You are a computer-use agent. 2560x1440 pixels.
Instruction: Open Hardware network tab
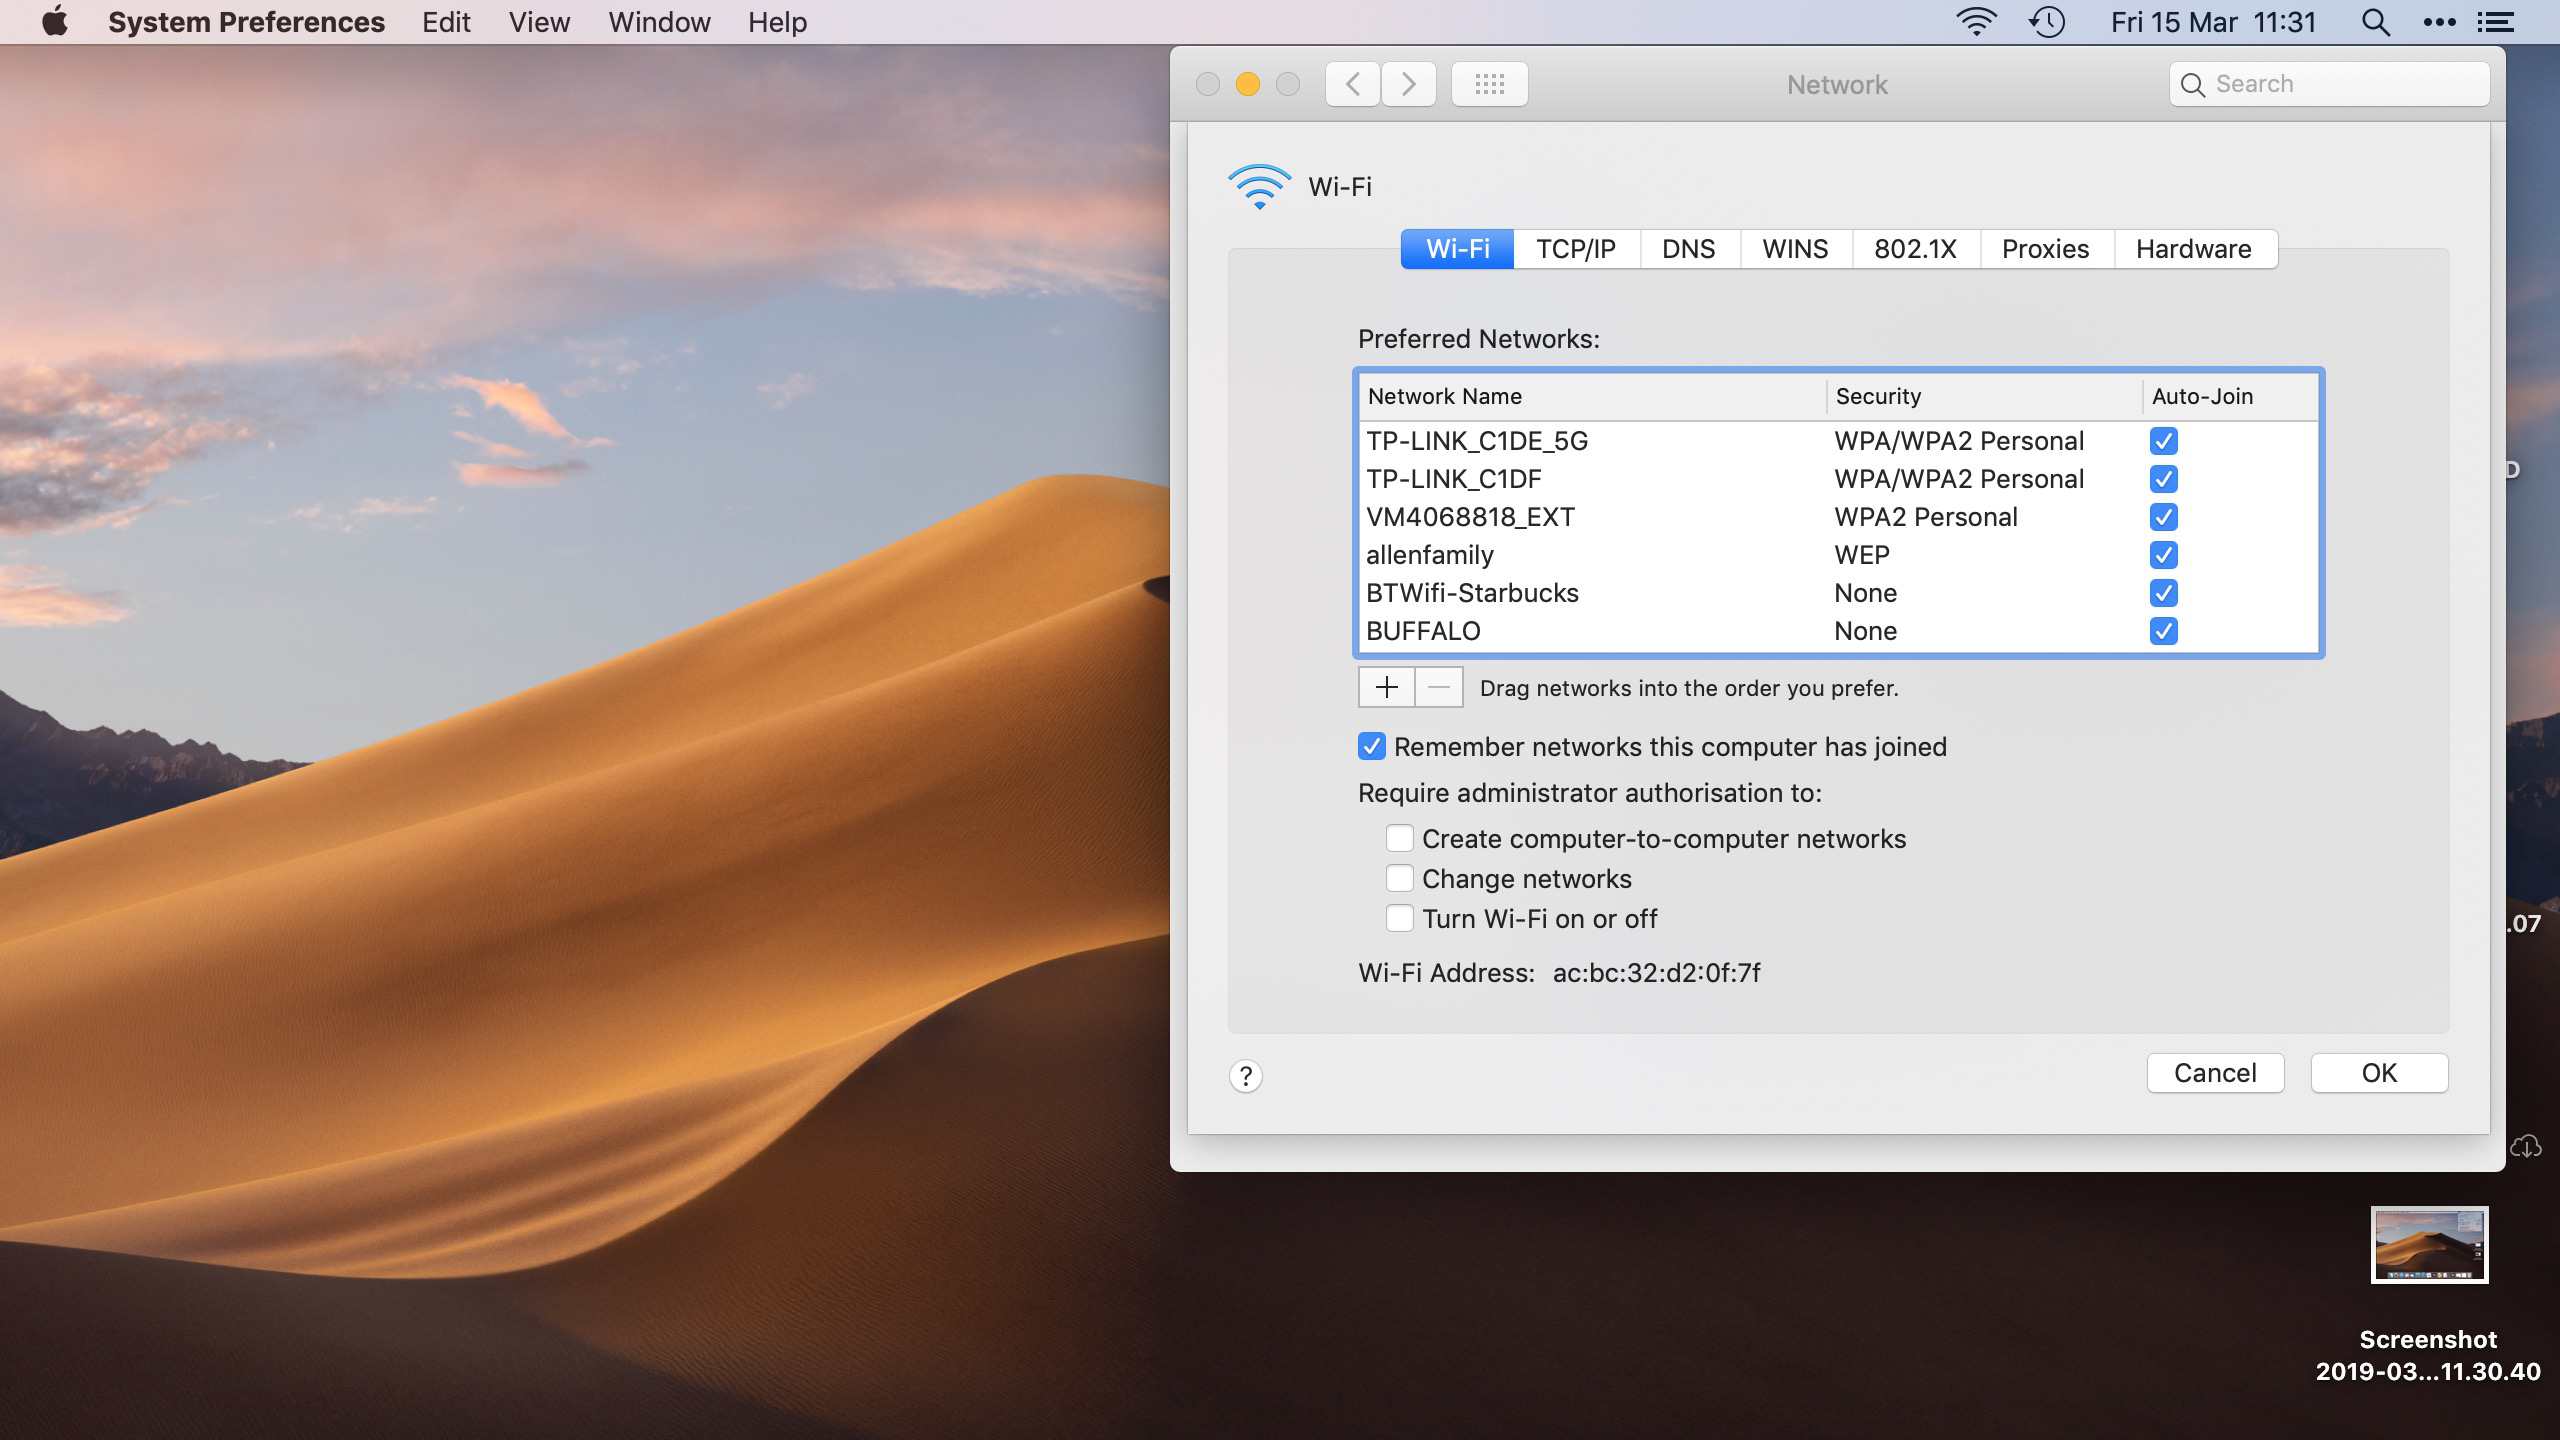point(2194,248)
